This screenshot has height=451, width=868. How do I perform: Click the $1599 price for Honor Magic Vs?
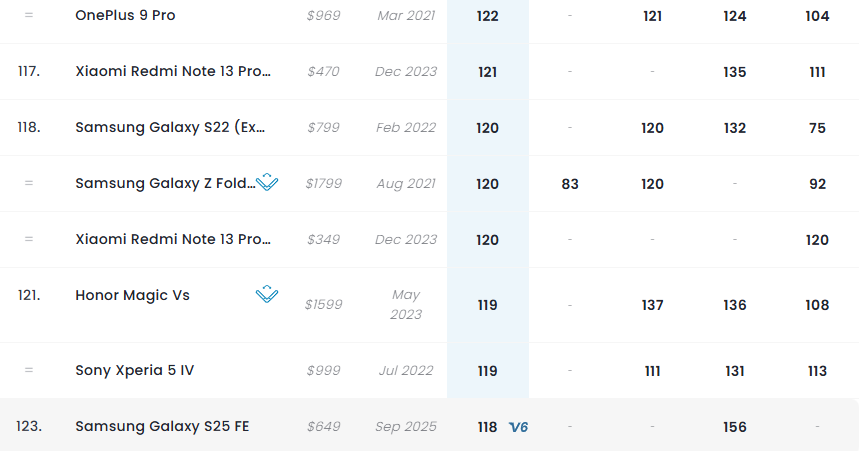[322, 305]
